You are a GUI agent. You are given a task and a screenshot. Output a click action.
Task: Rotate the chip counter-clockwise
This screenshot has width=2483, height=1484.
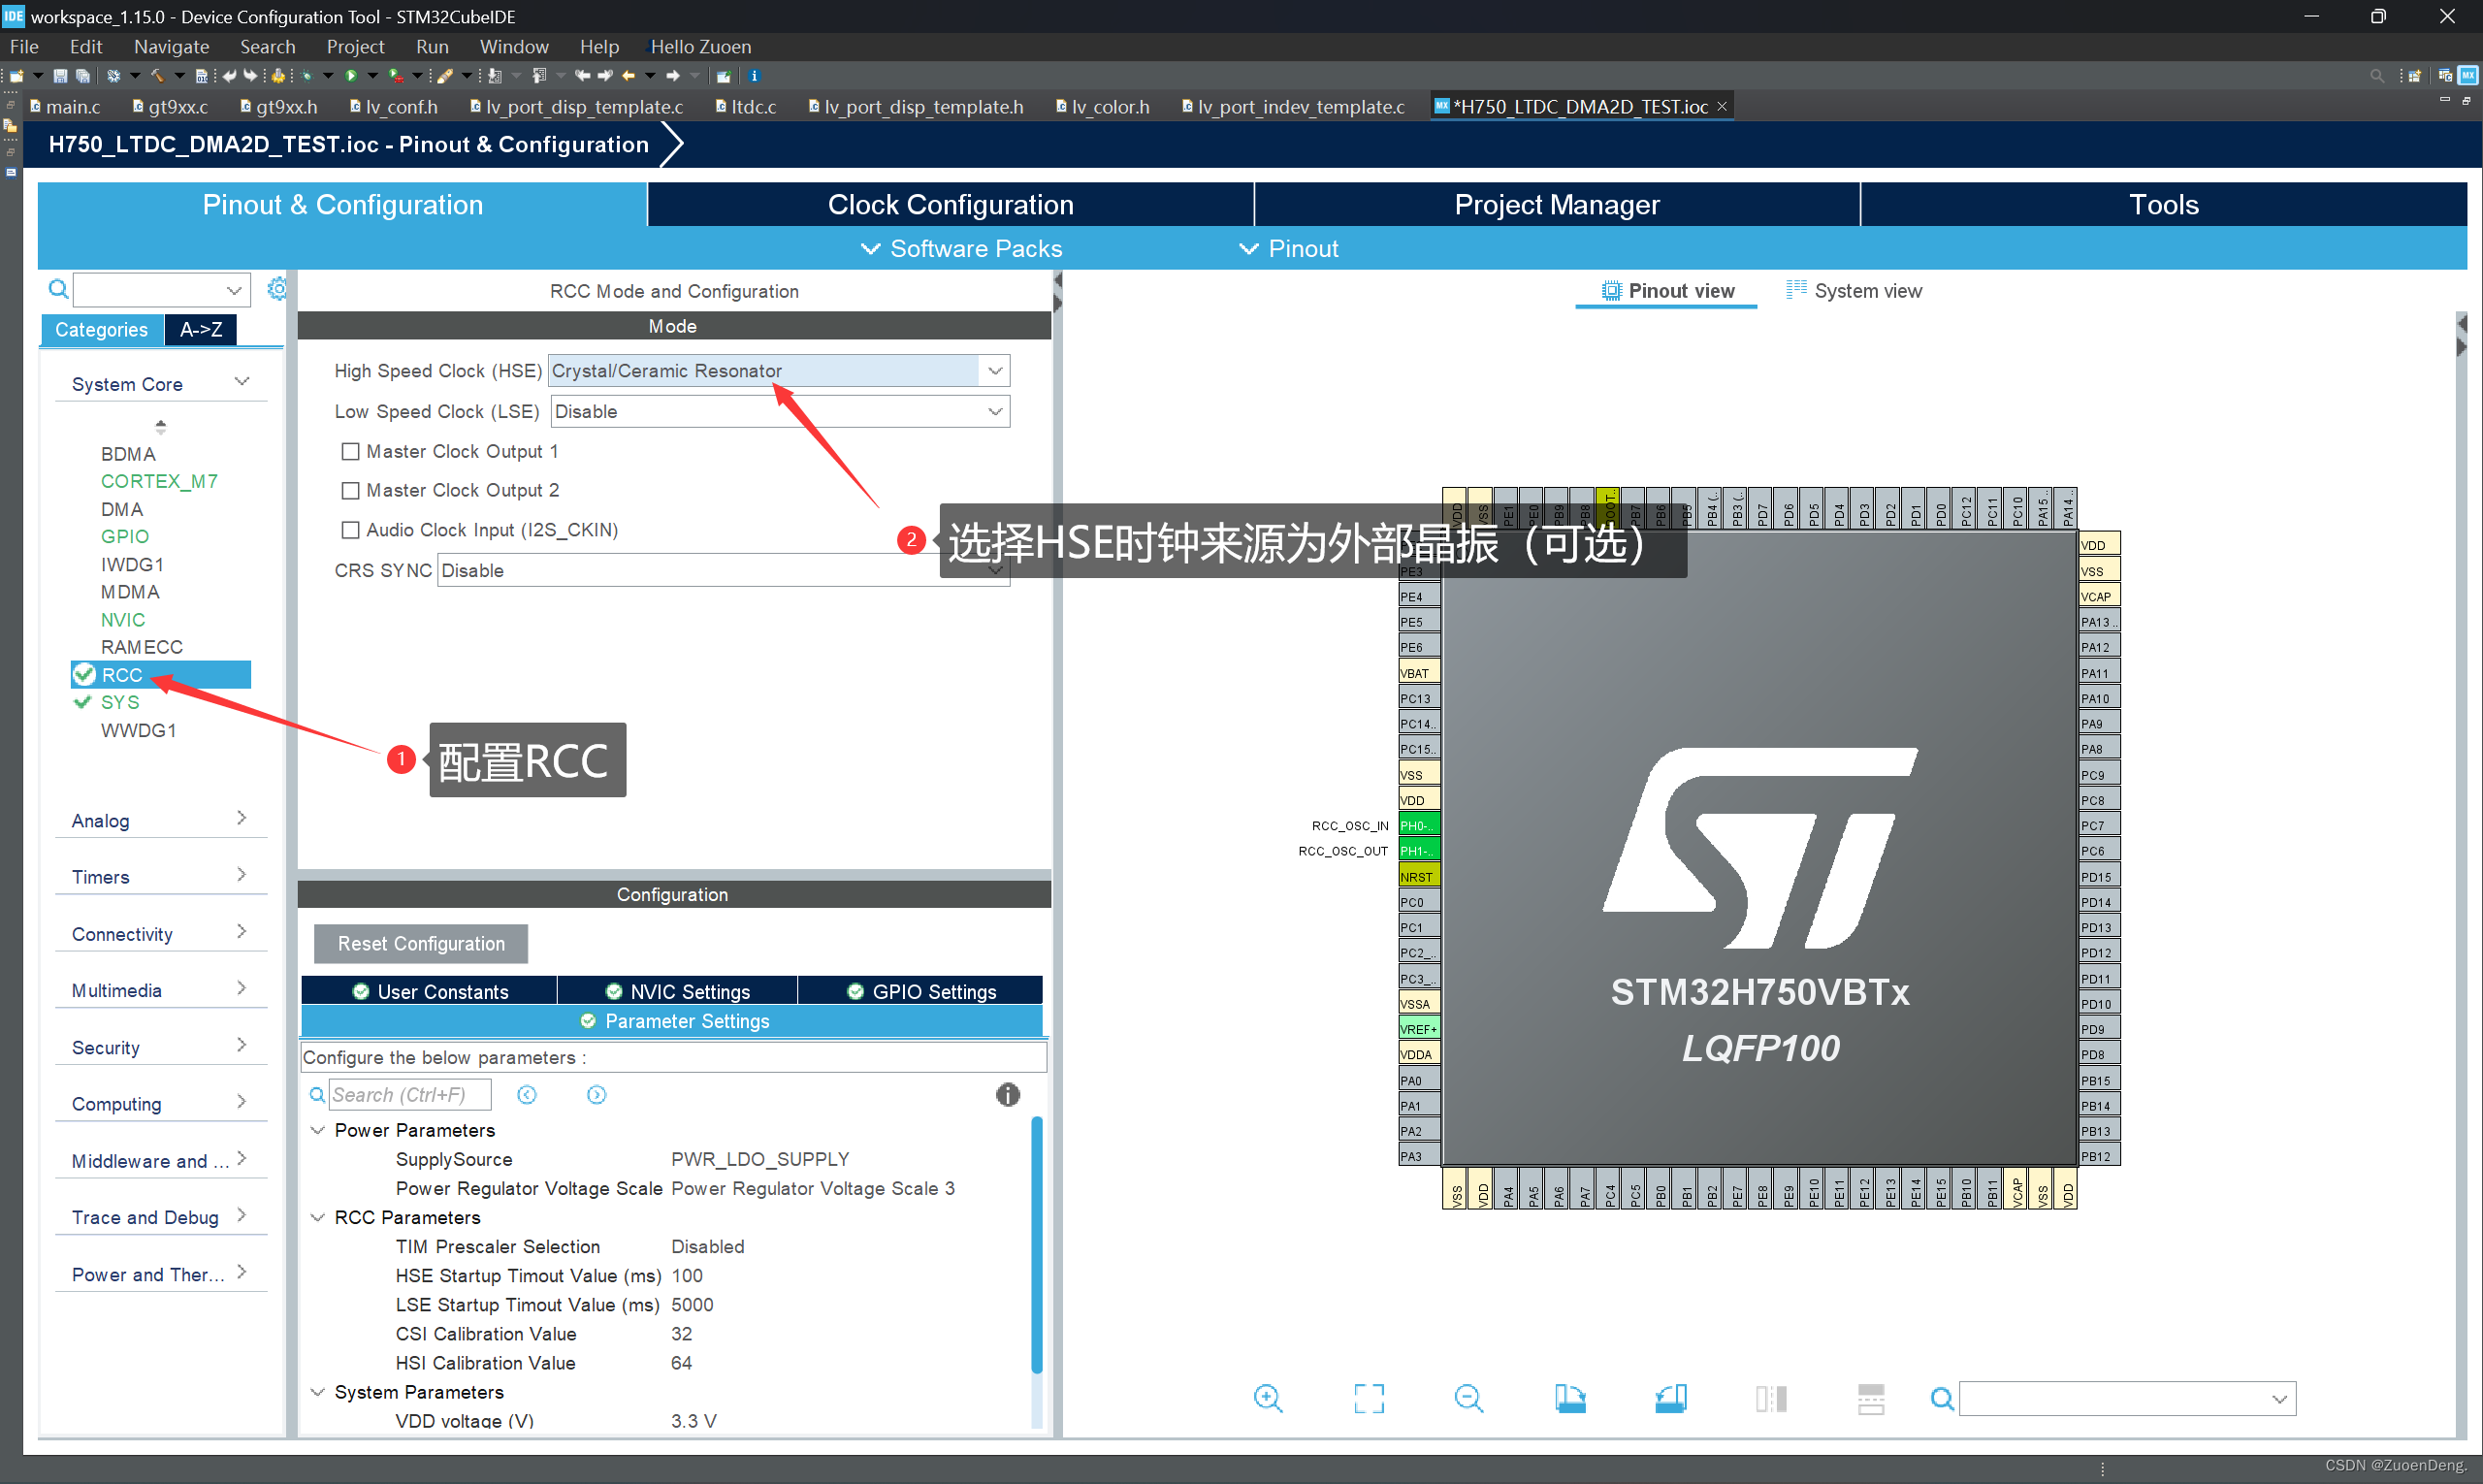1671,1398
